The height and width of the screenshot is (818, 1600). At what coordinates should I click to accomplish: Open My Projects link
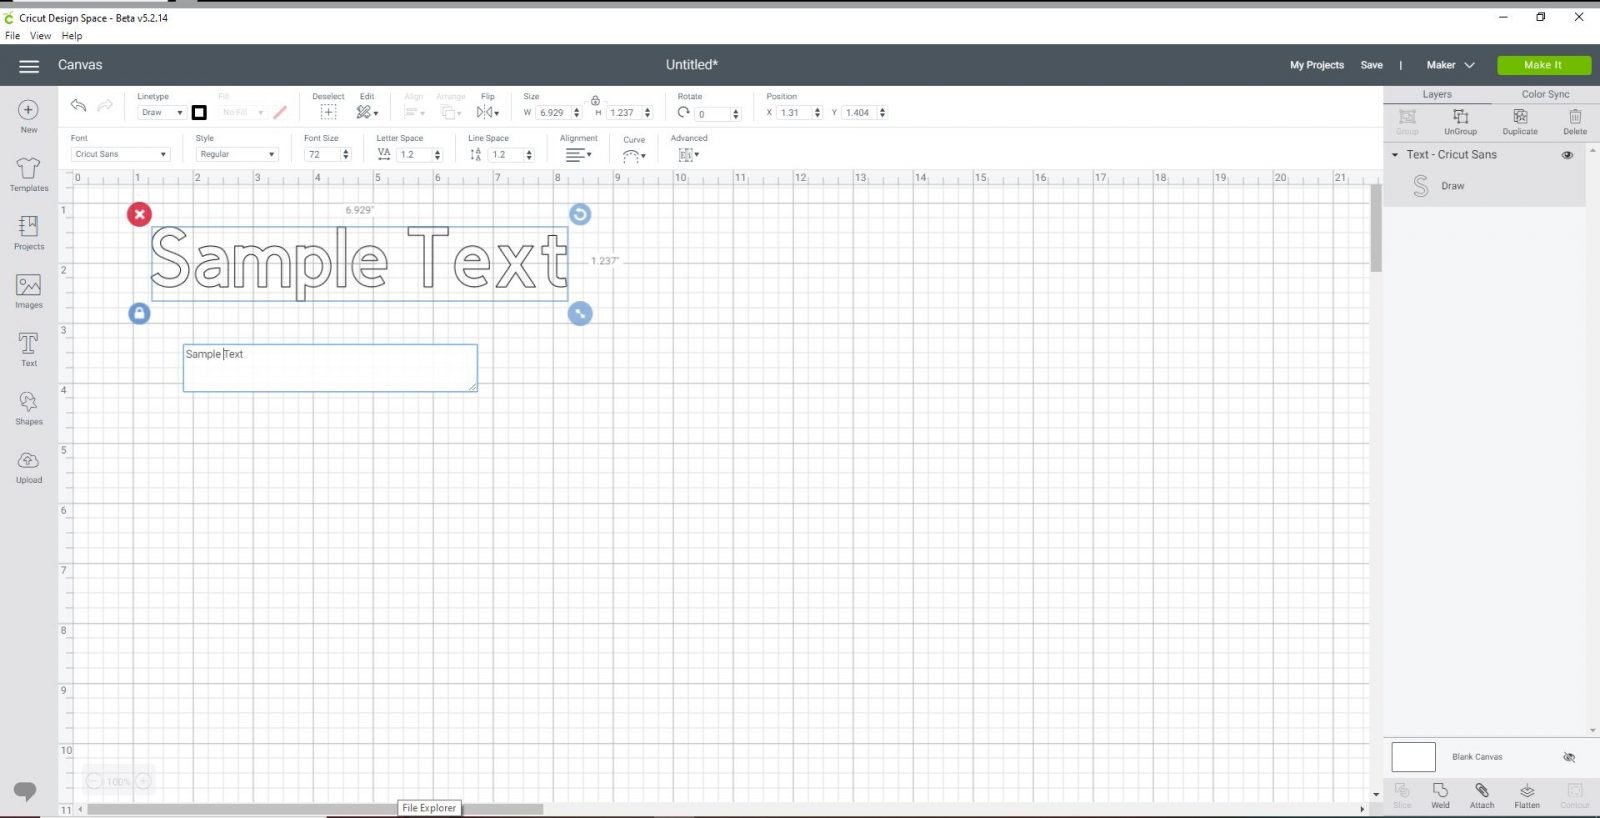pos(1316,65)
